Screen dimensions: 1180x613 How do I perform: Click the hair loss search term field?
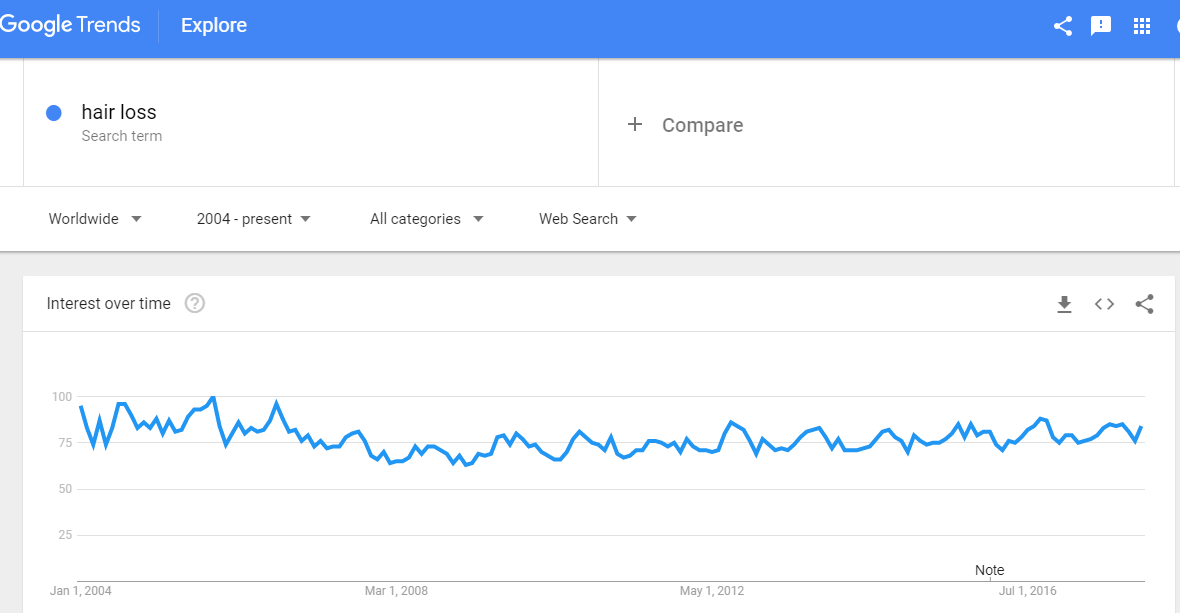[311, 123]
